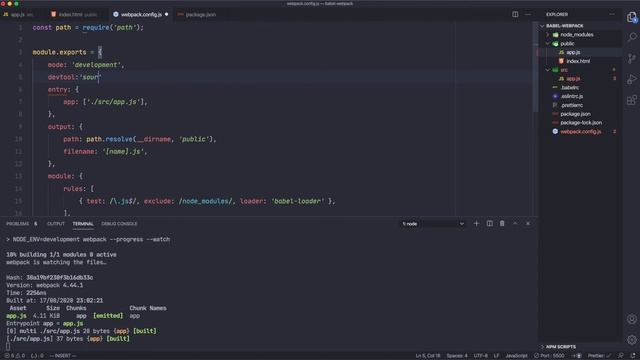Click Ln 5, Col cursor position indicator
The image size is (640, 360).
[x=428, y=356]
